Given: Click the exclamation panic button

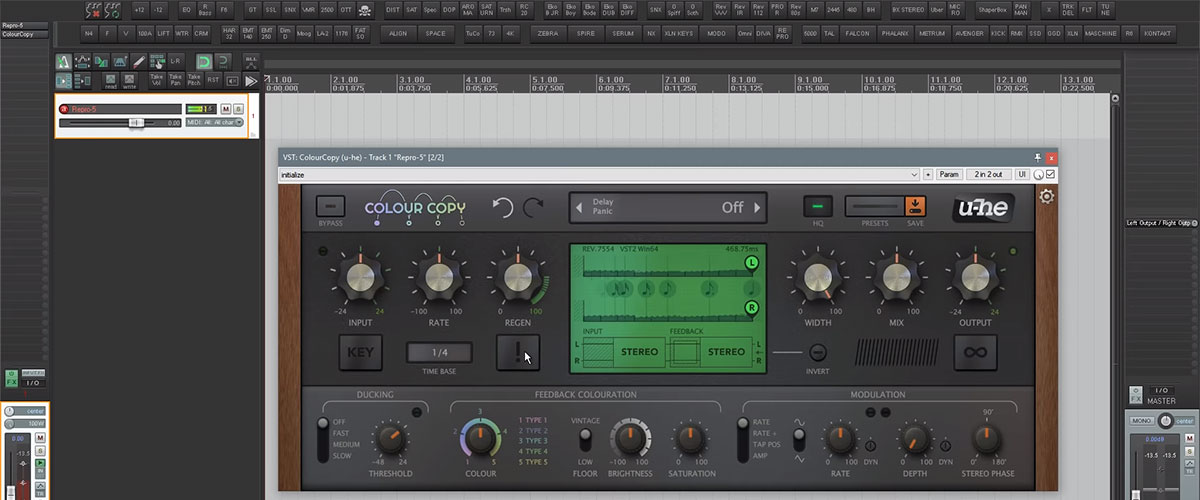Looking at the screenshot, I should point(518,352).
